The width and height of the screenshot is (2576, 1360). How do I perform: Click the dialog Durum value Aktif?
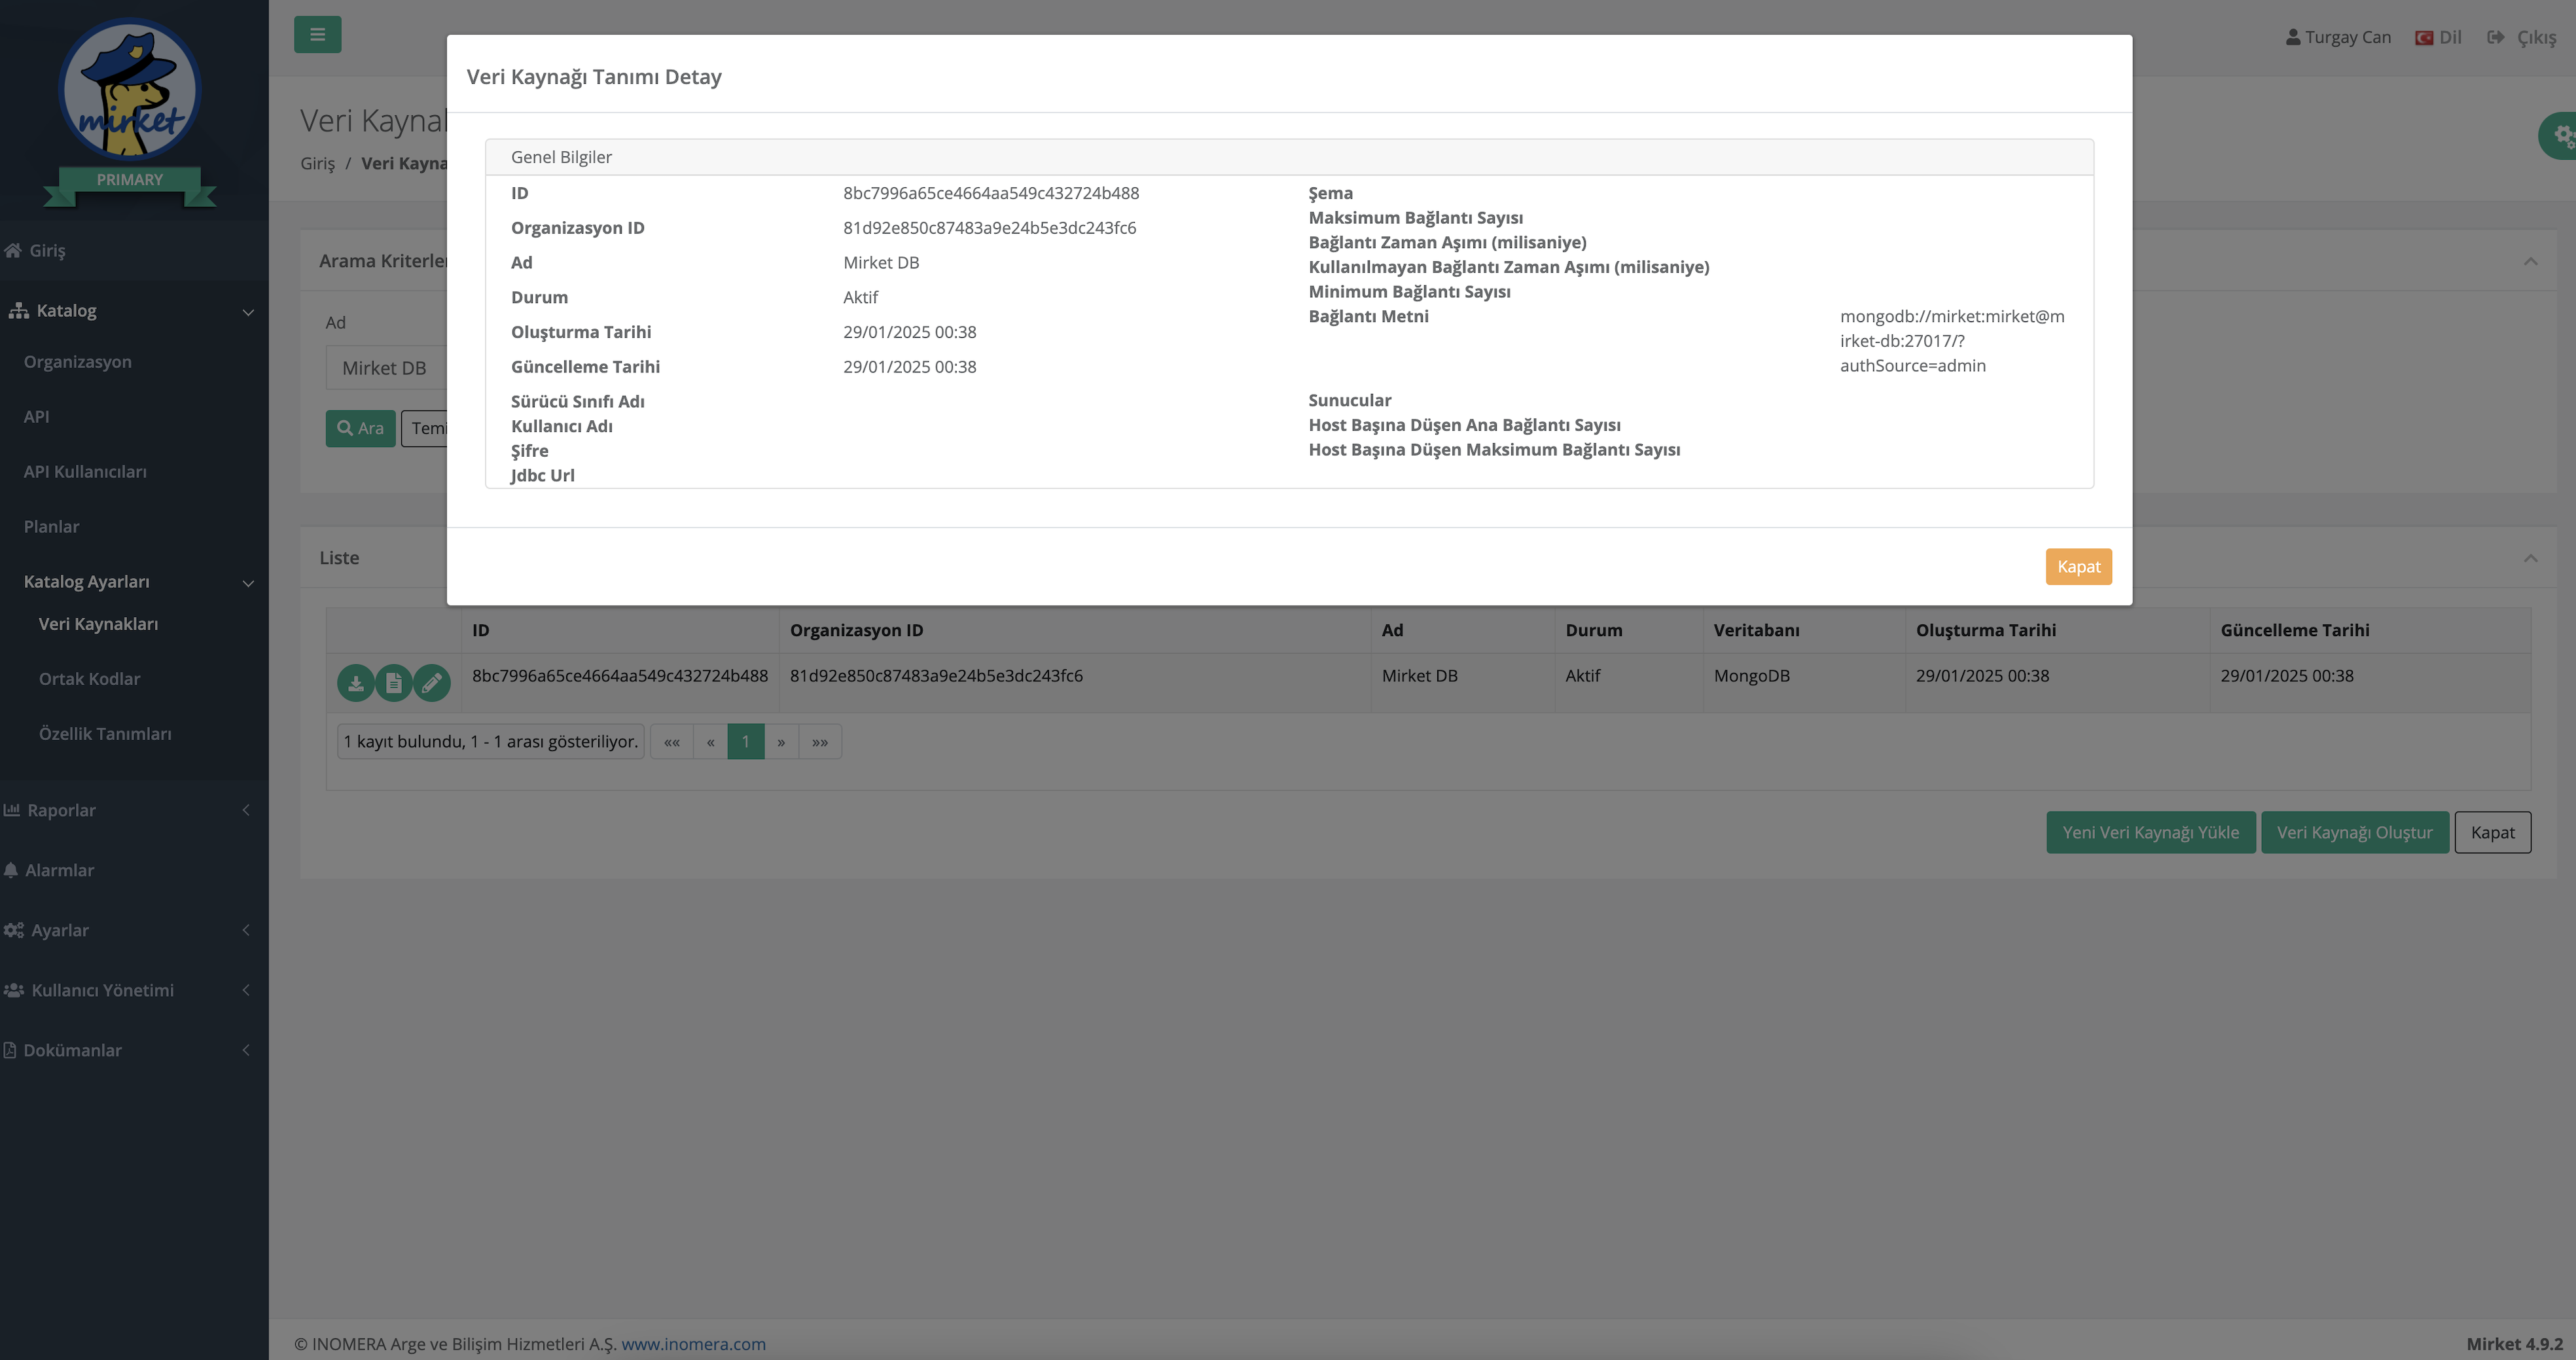point(860,297)
